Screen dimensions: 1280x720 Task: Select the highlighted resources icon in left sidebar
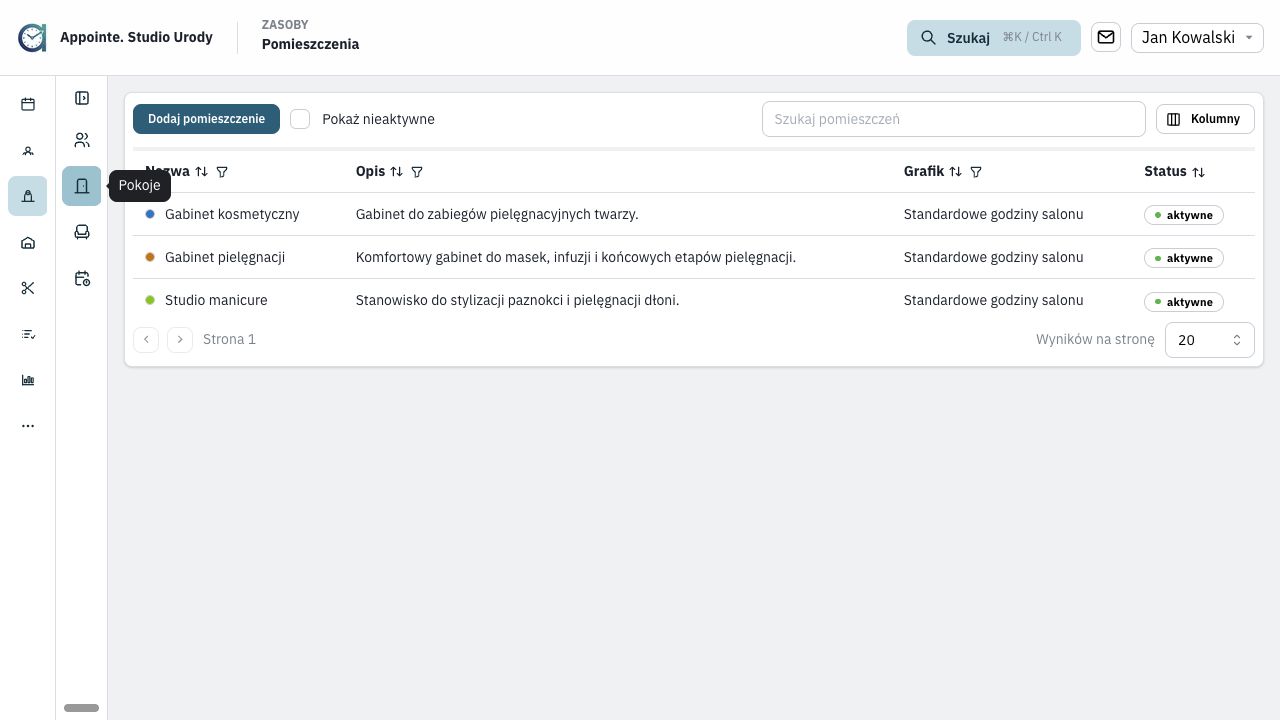click(x=28, y=196)
